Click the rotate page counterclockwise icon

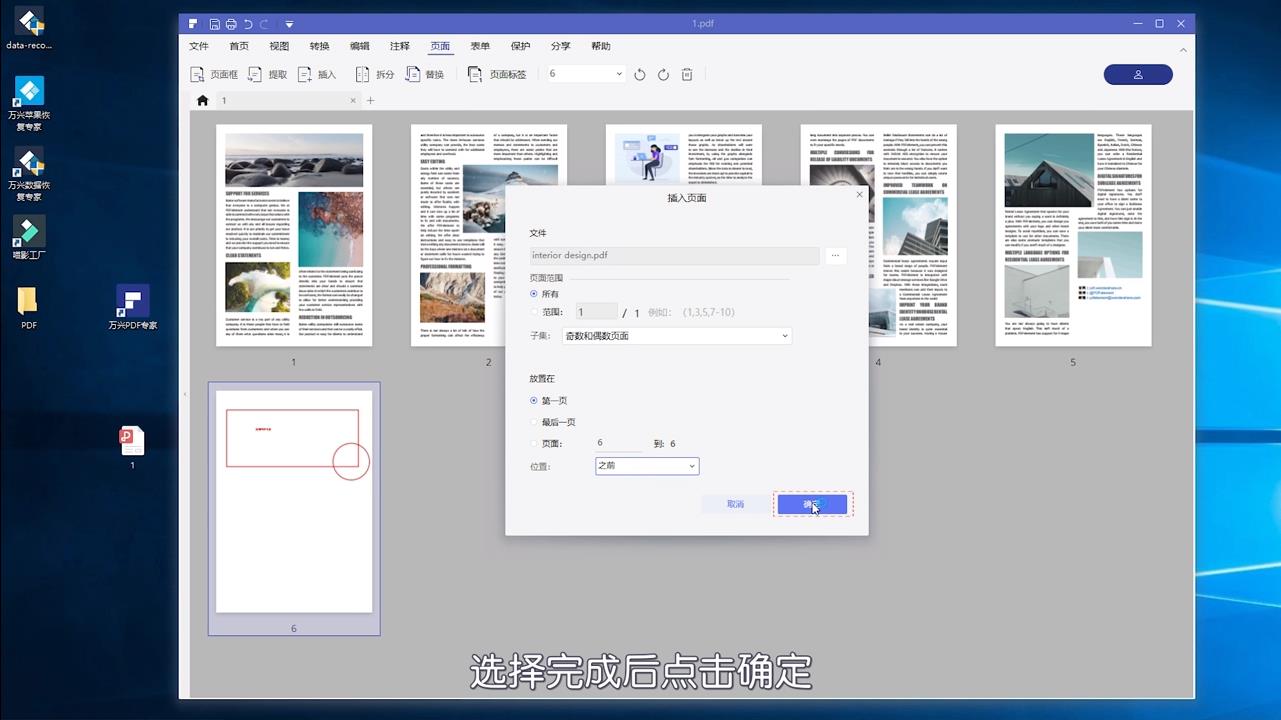click(x=639, y=73)
